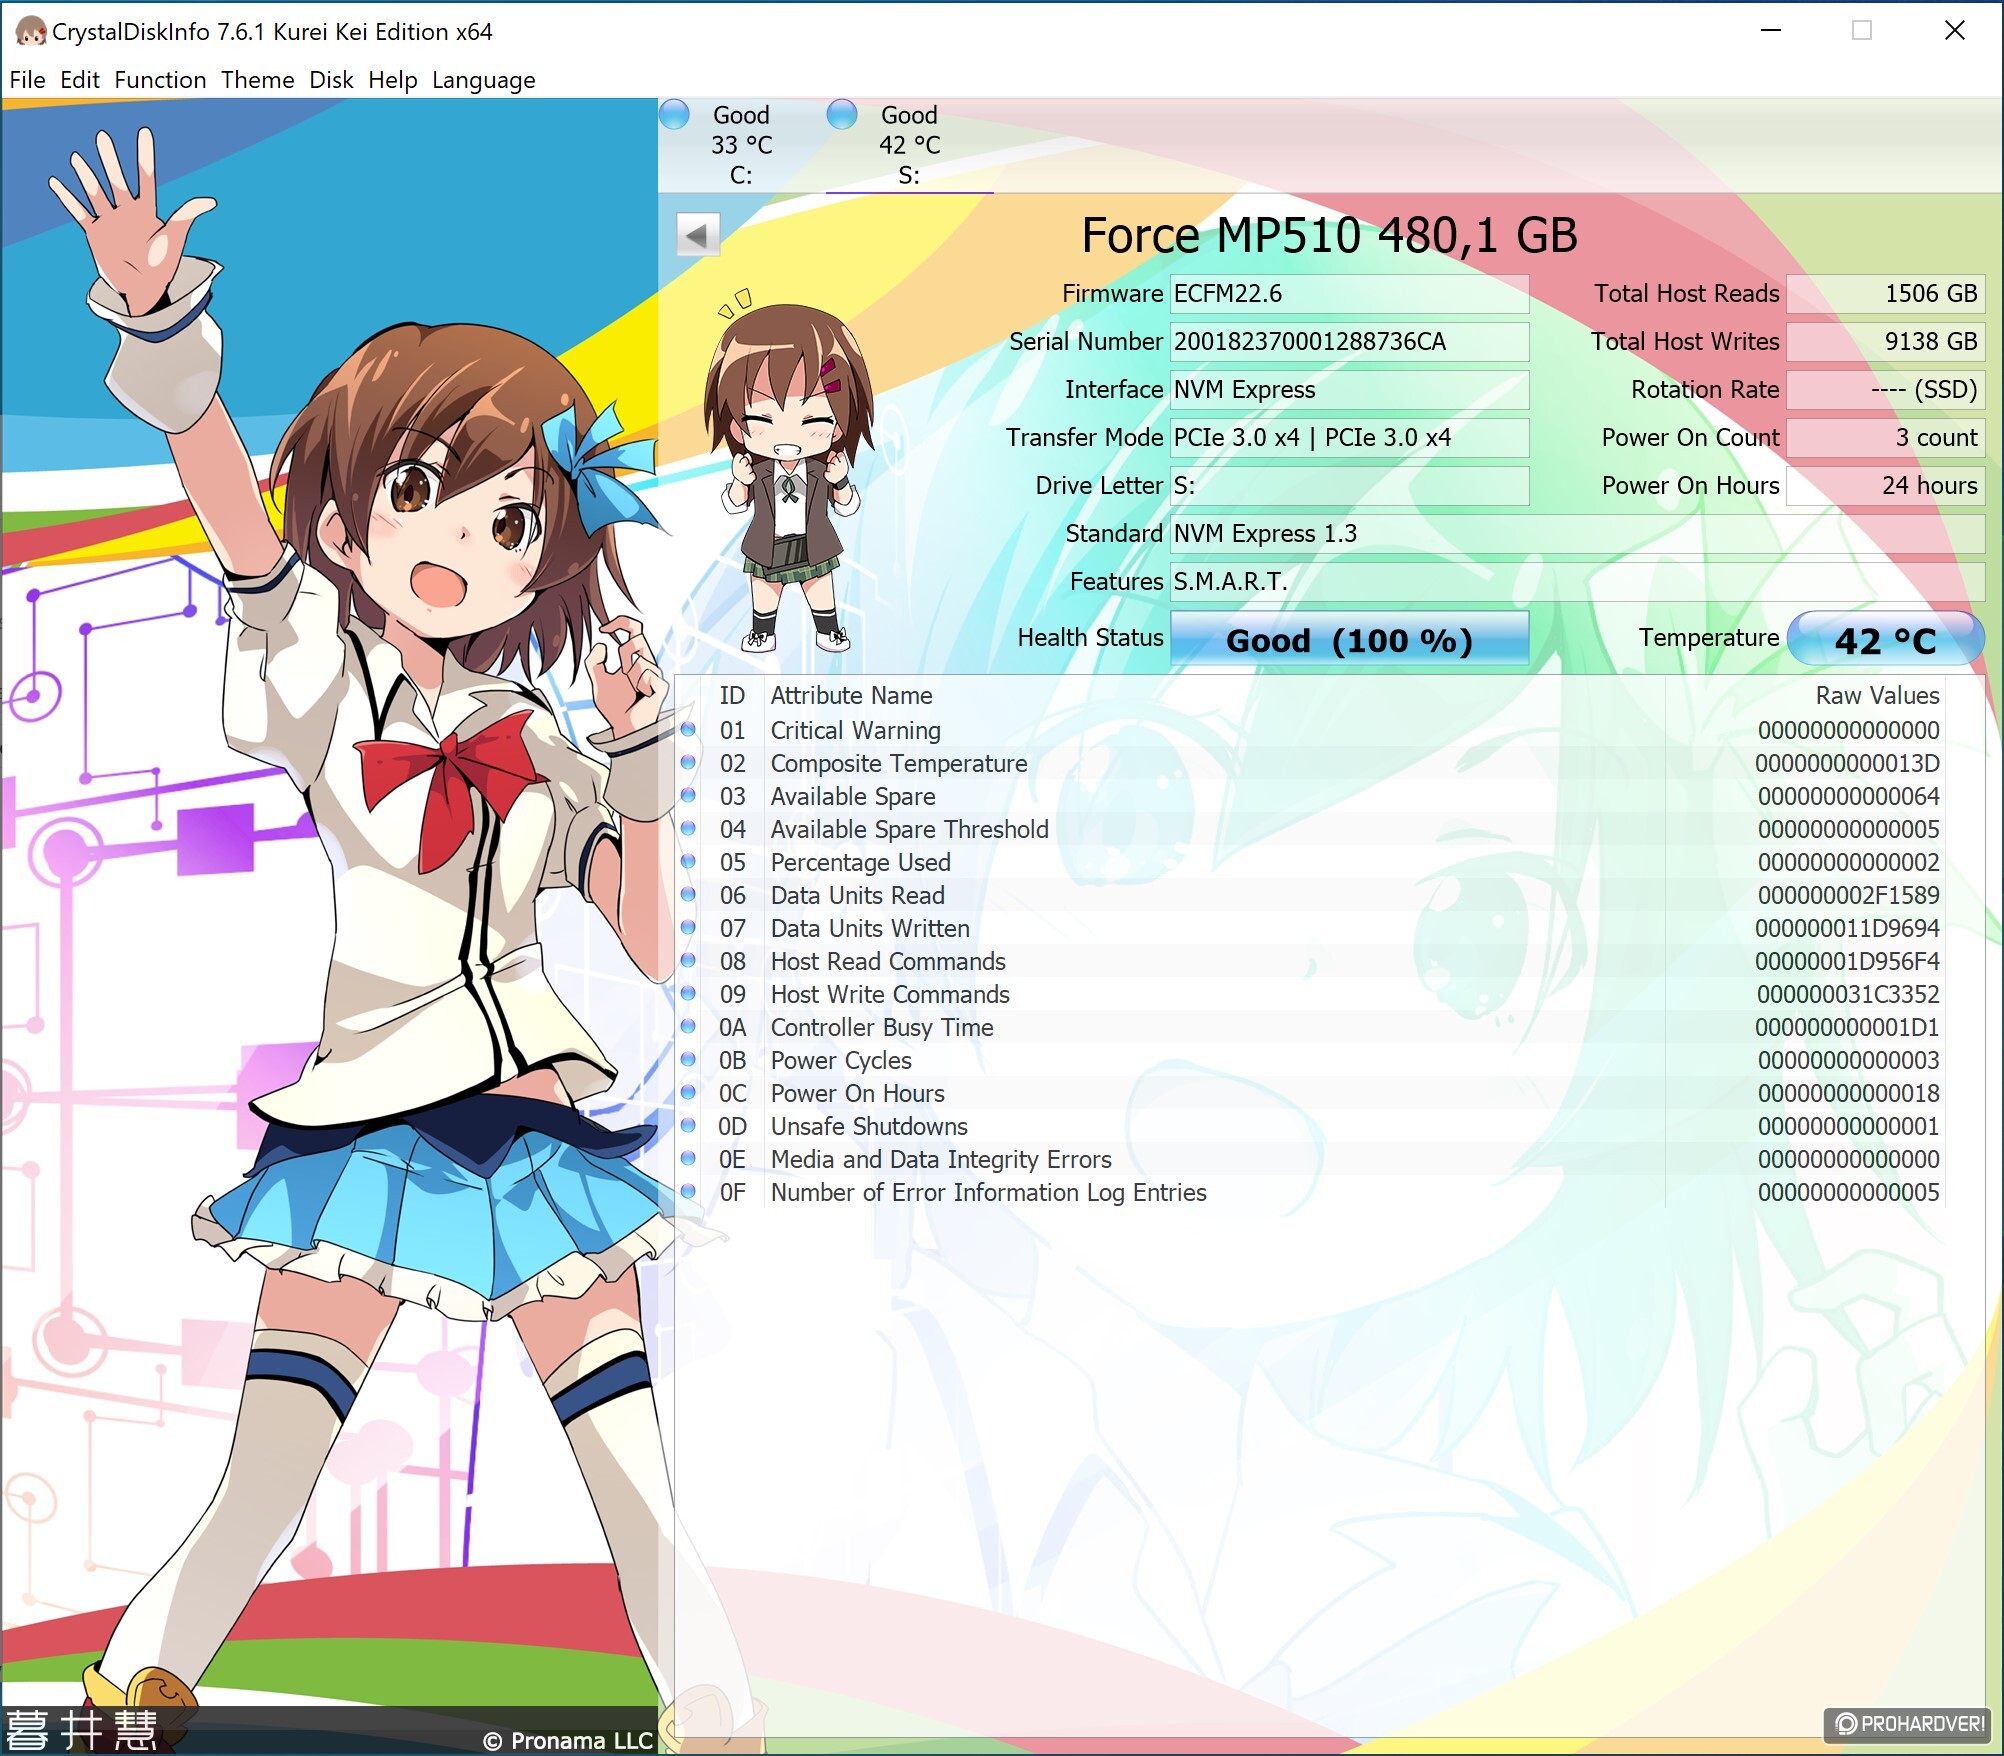Viewport: 2004px width, 1756px height.
Task: Close the CrystalDiskInfo window
Action: 1955,31
